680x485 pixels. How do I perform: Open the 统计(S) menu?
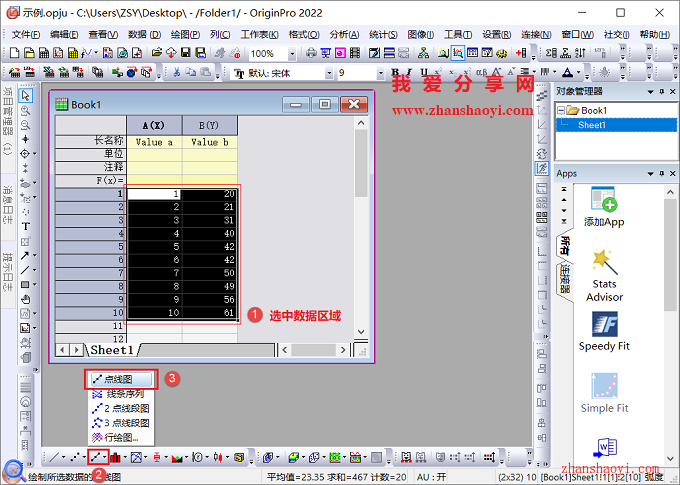click(x=383, y=34)
